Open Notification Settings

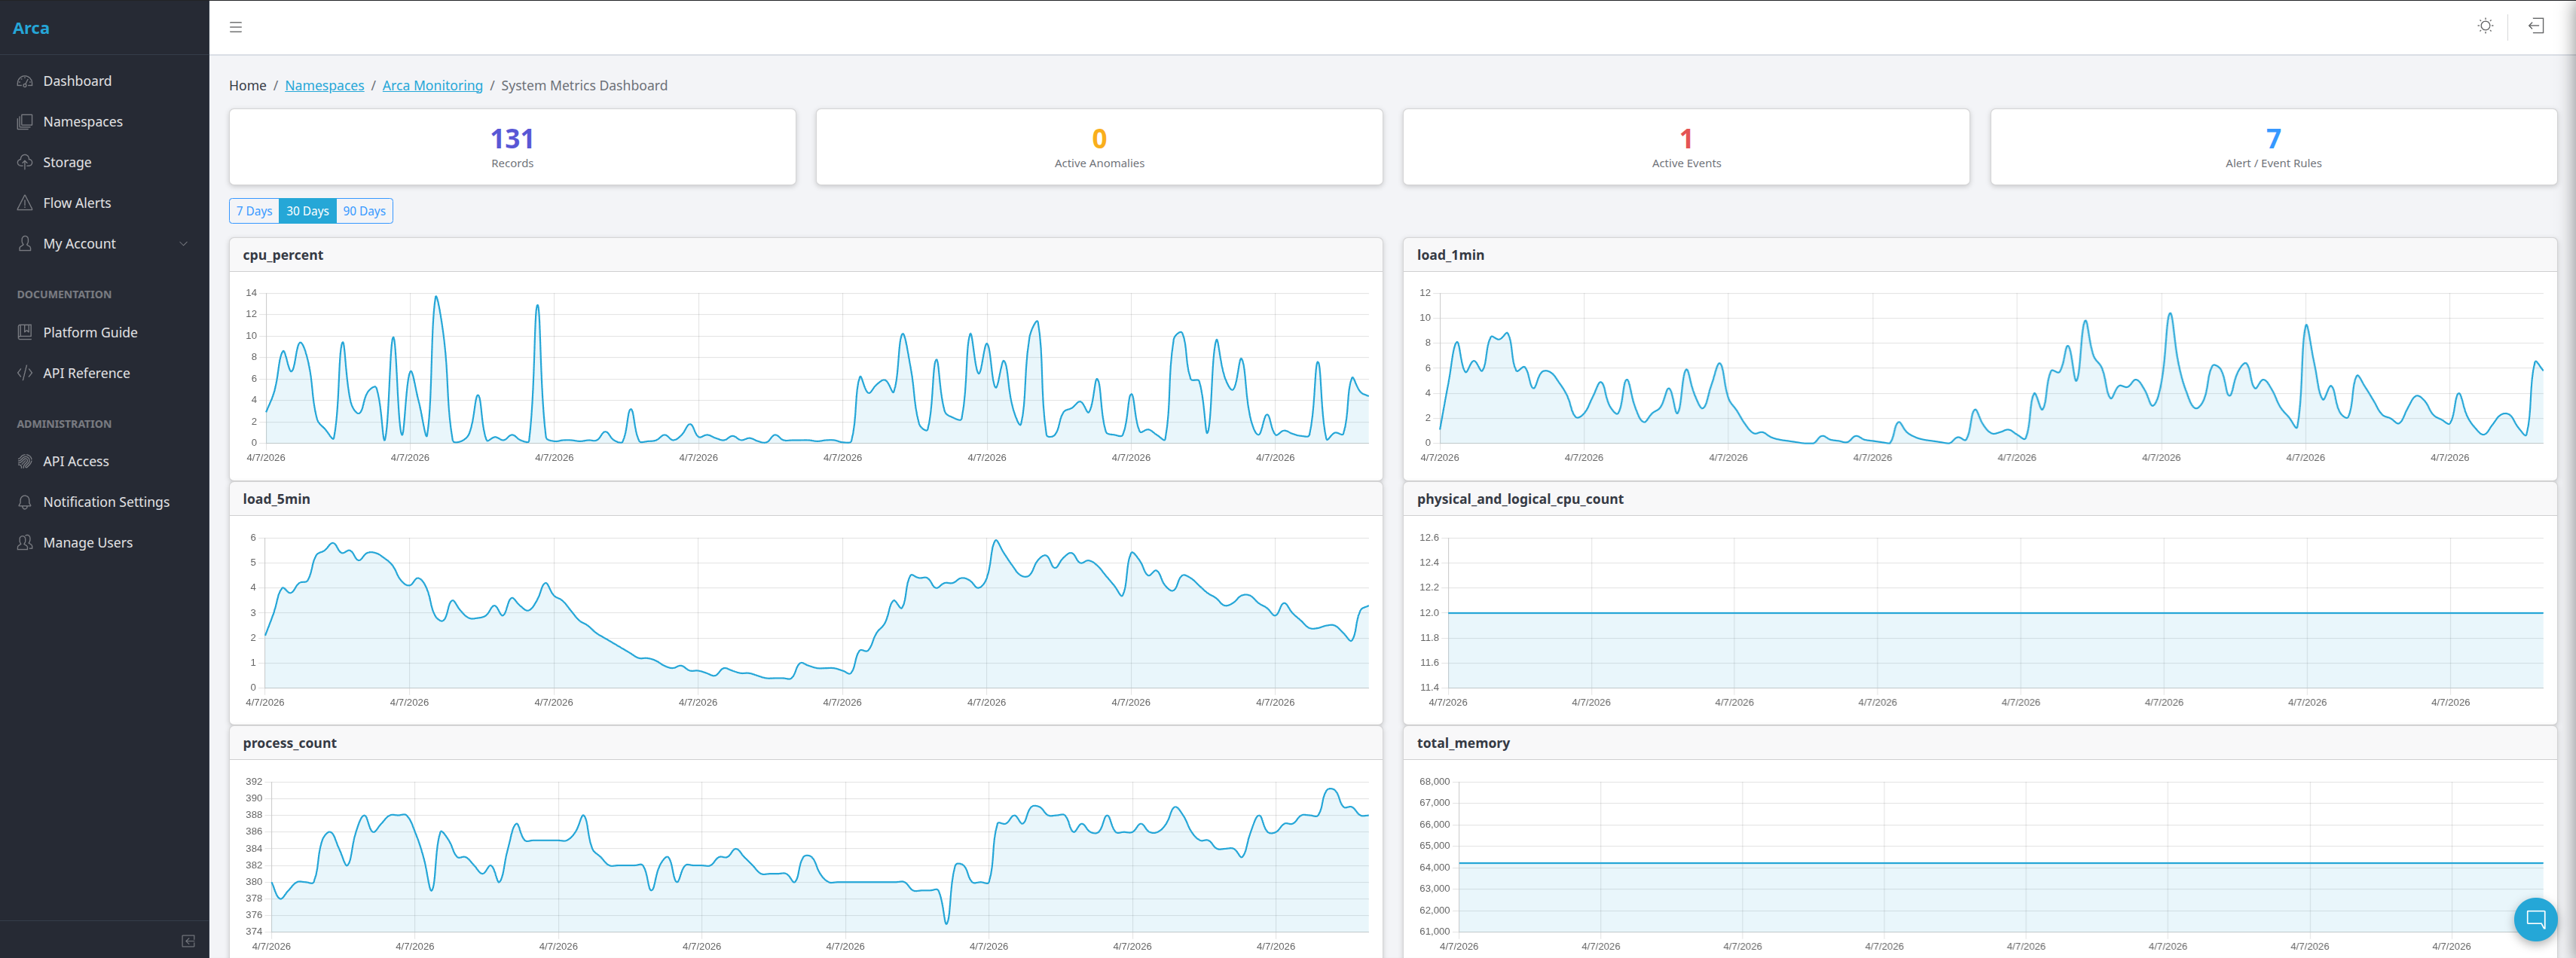106,501
